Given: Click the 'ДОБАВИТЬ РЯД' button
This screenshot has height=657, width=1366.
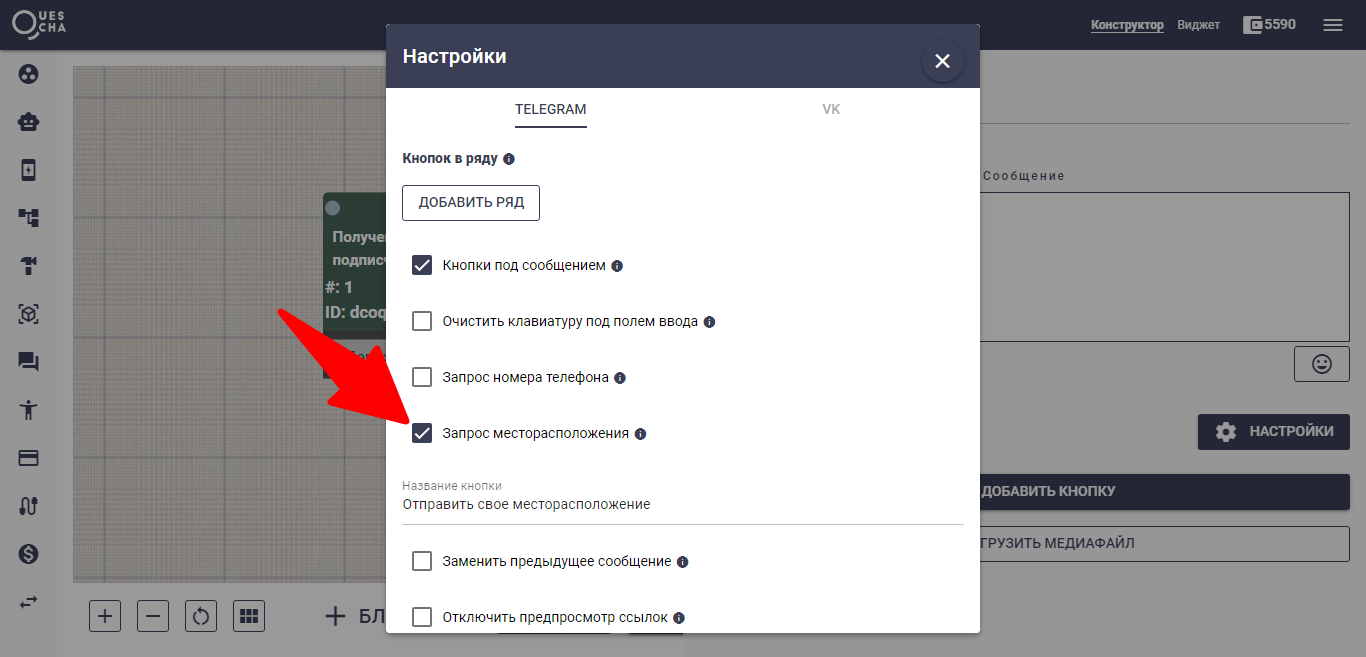Looking at the screenshot, I should click(470, 202).
